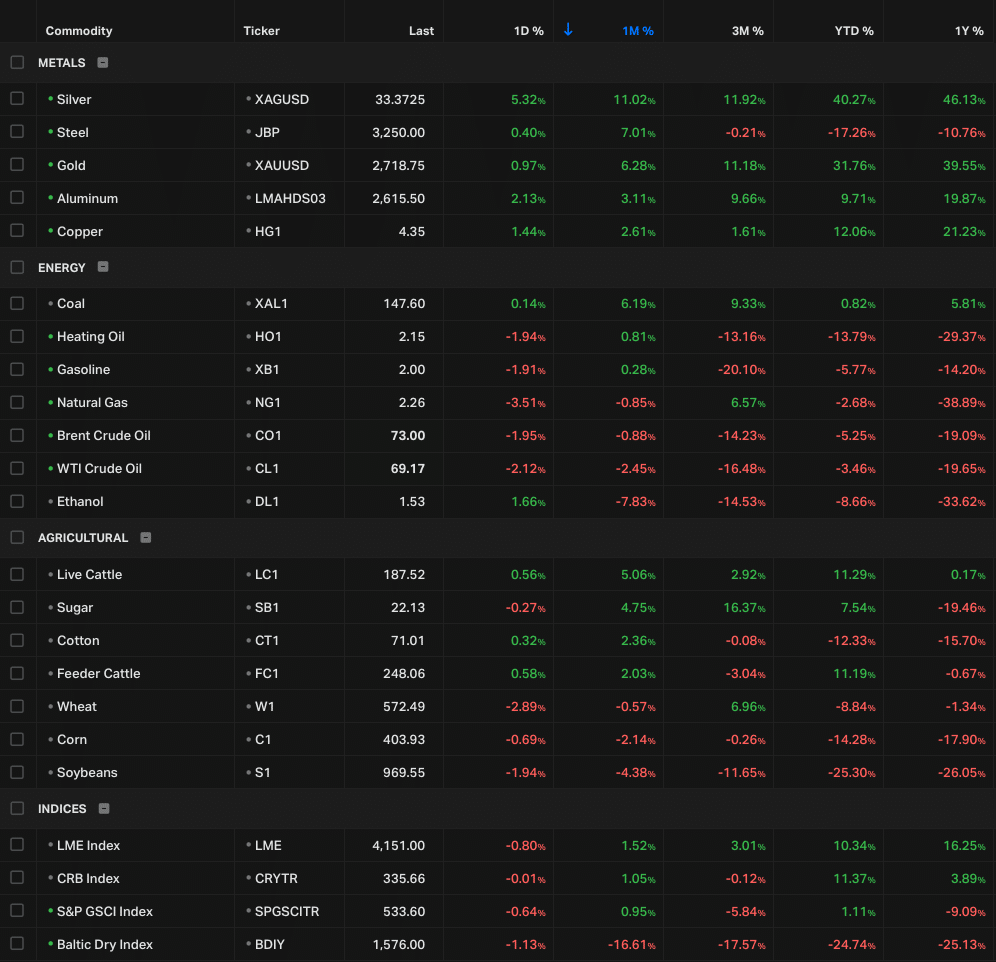996x962 pixels.
Task: Sort by the 3M % column header
Action: pyautogui.click(x=748, y=30)
